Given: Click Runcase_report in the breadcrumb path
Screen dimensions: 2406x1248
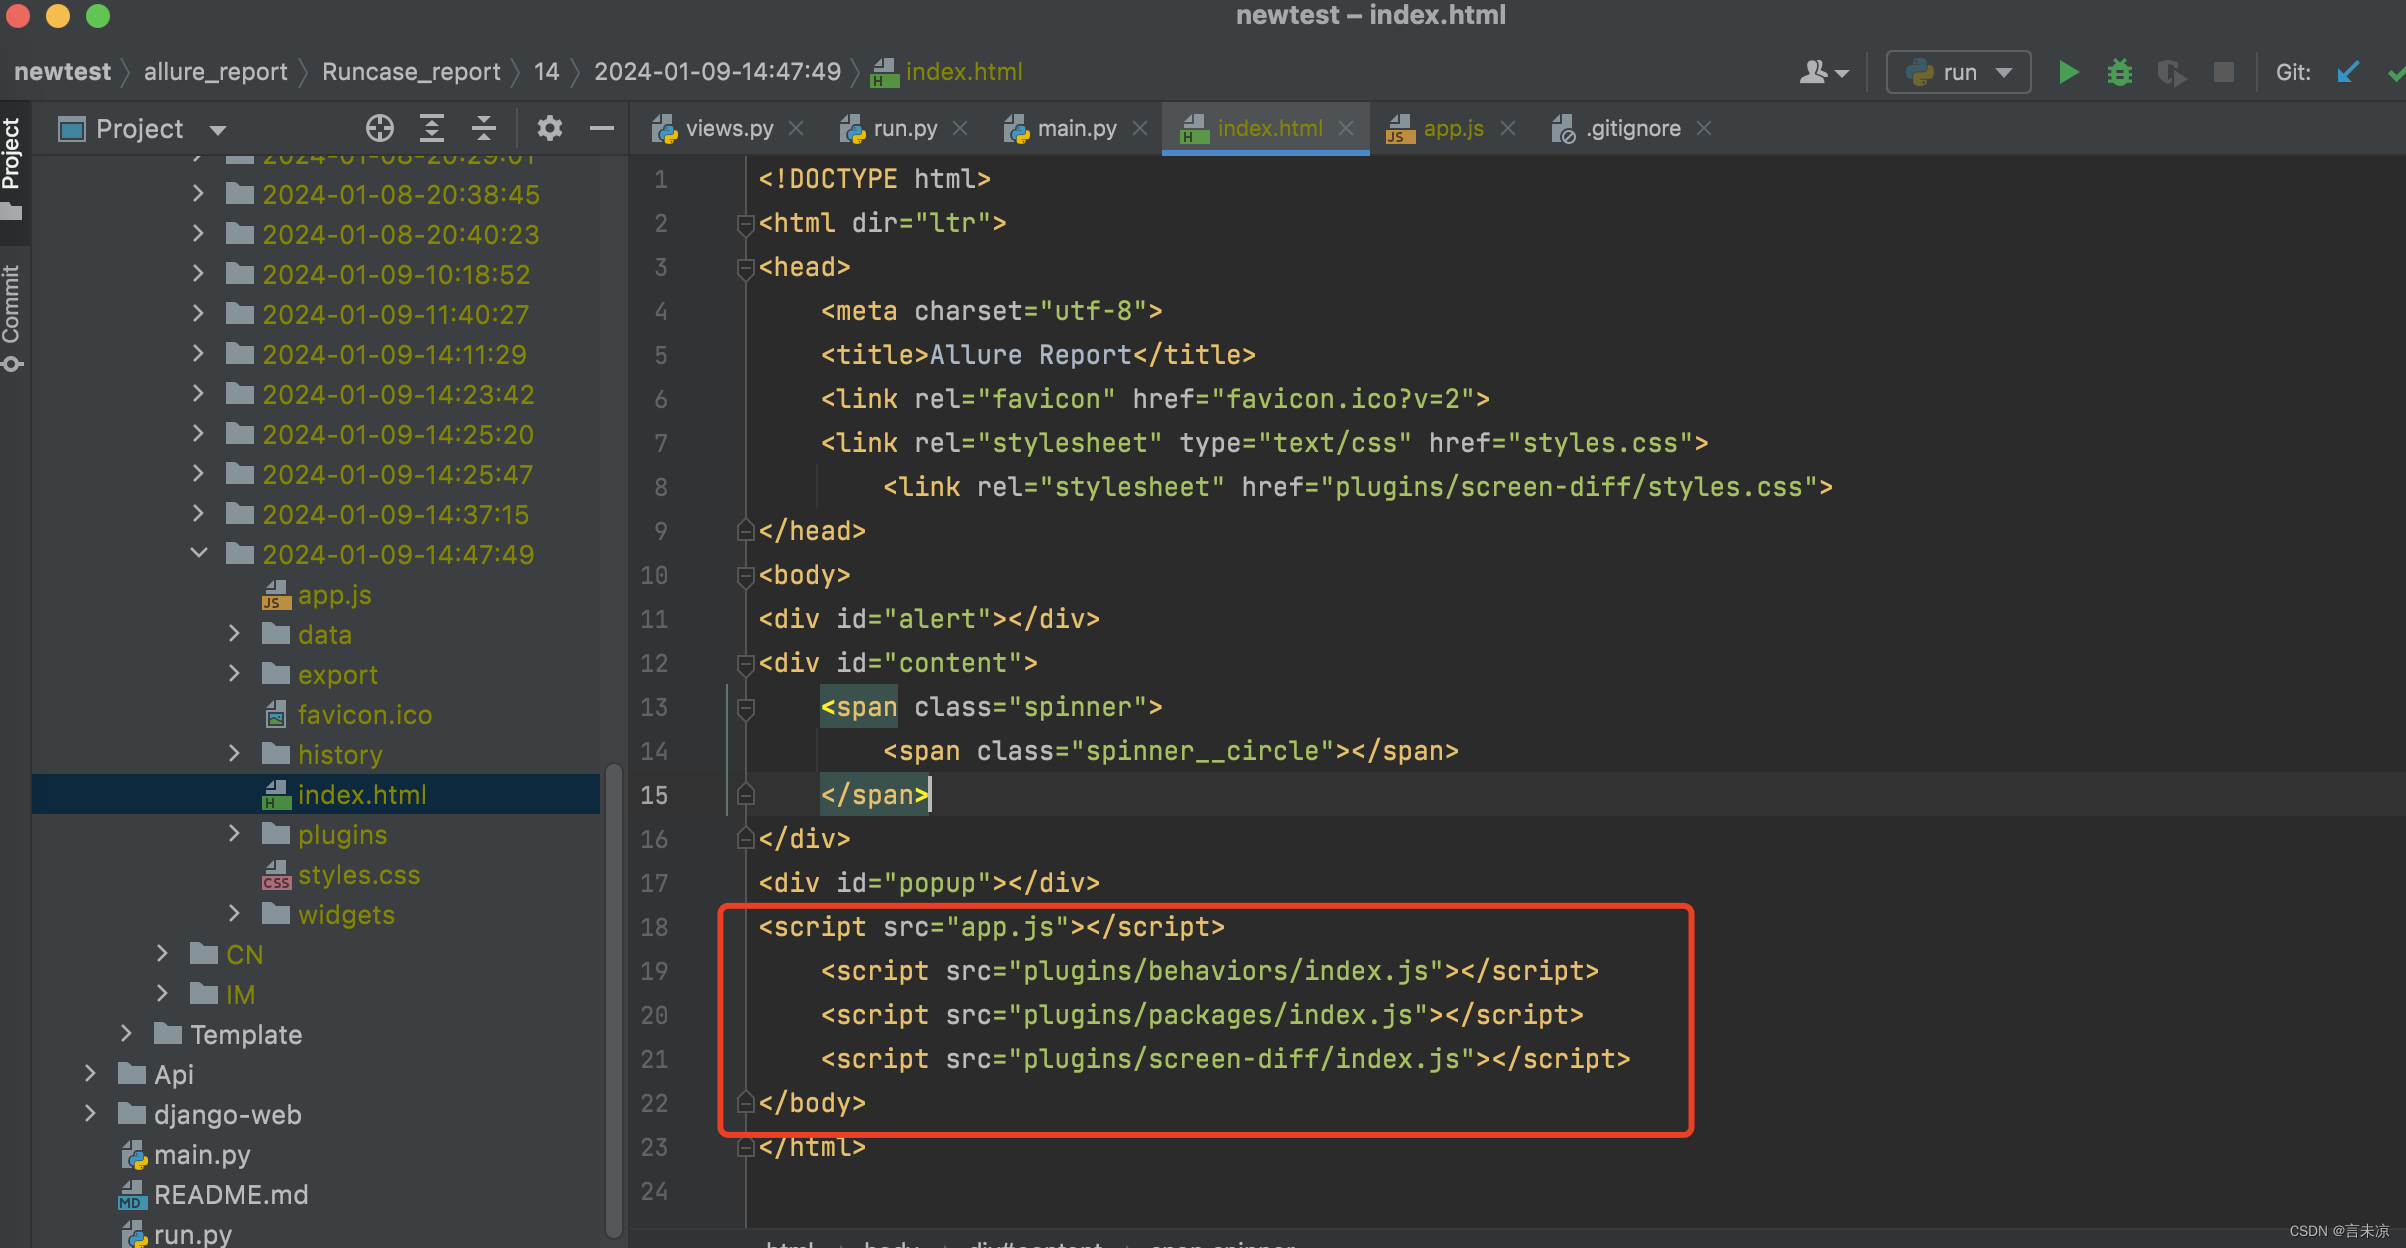Looking at the screenshot, I should tap(410, 72).
